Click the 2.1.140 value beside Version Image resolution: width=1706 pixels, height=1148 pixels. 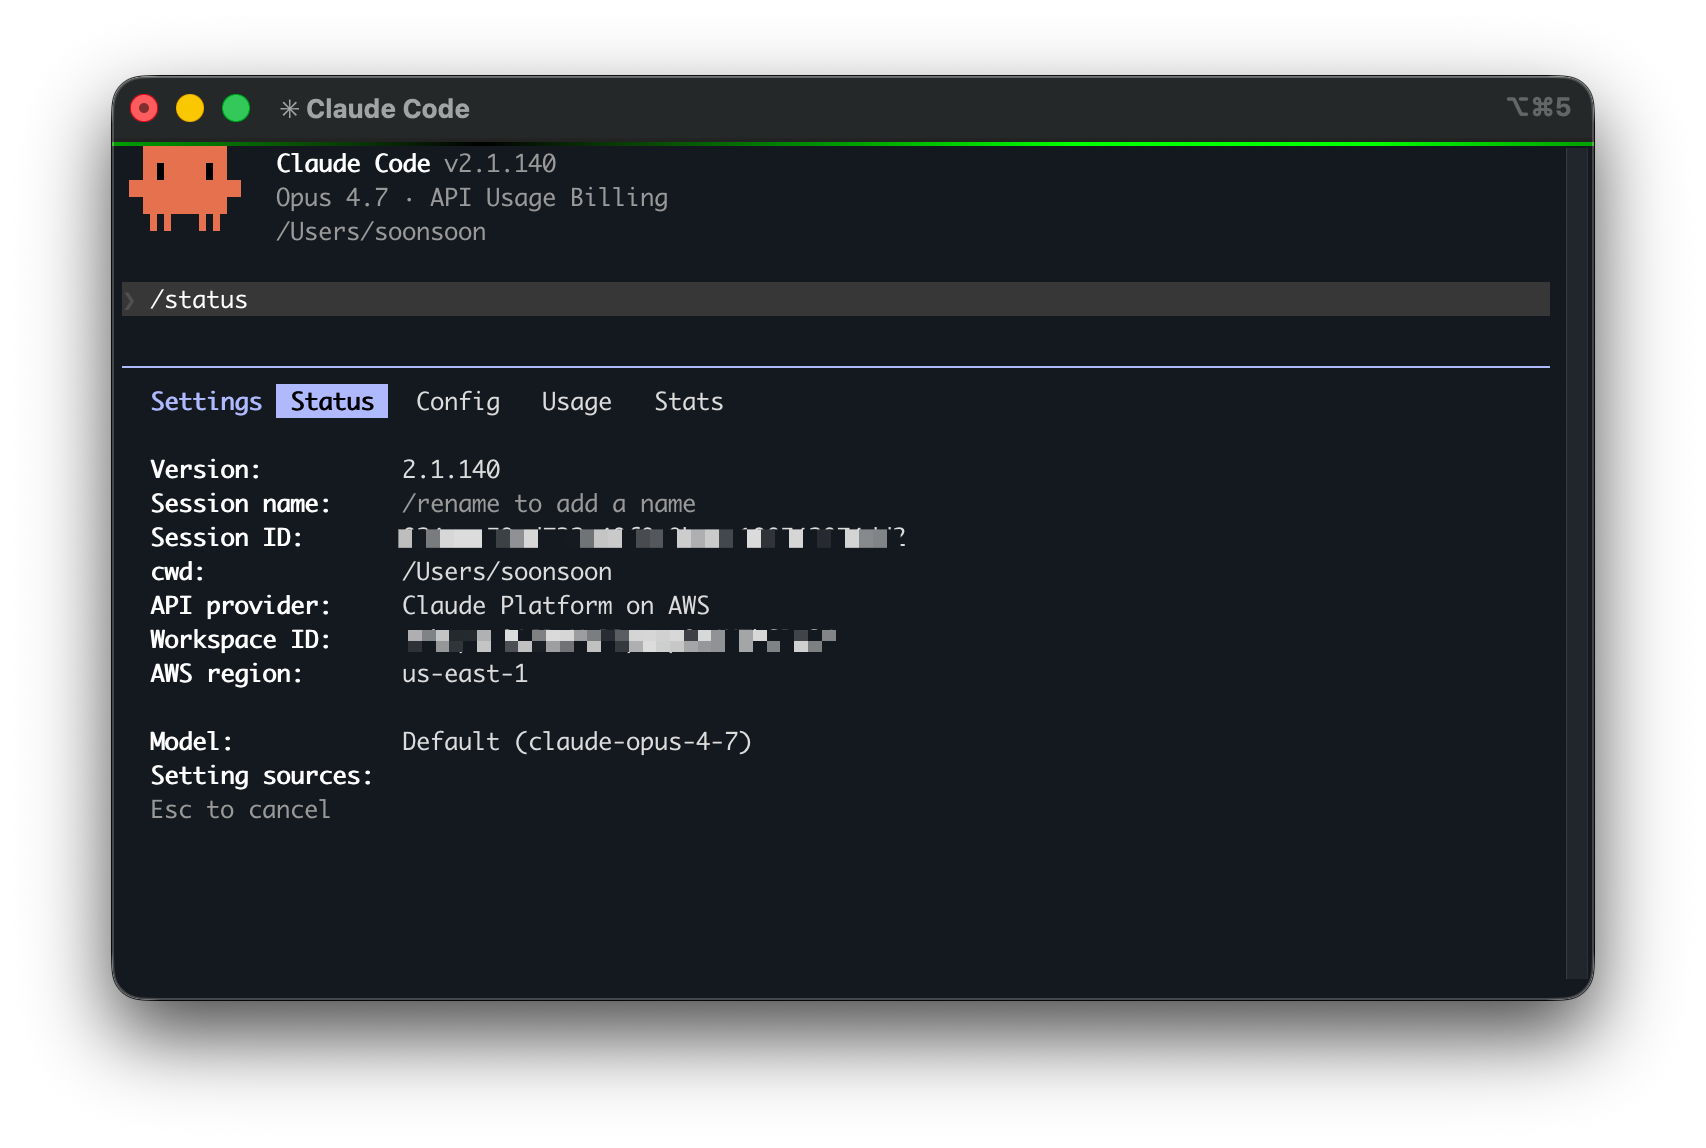451,469
